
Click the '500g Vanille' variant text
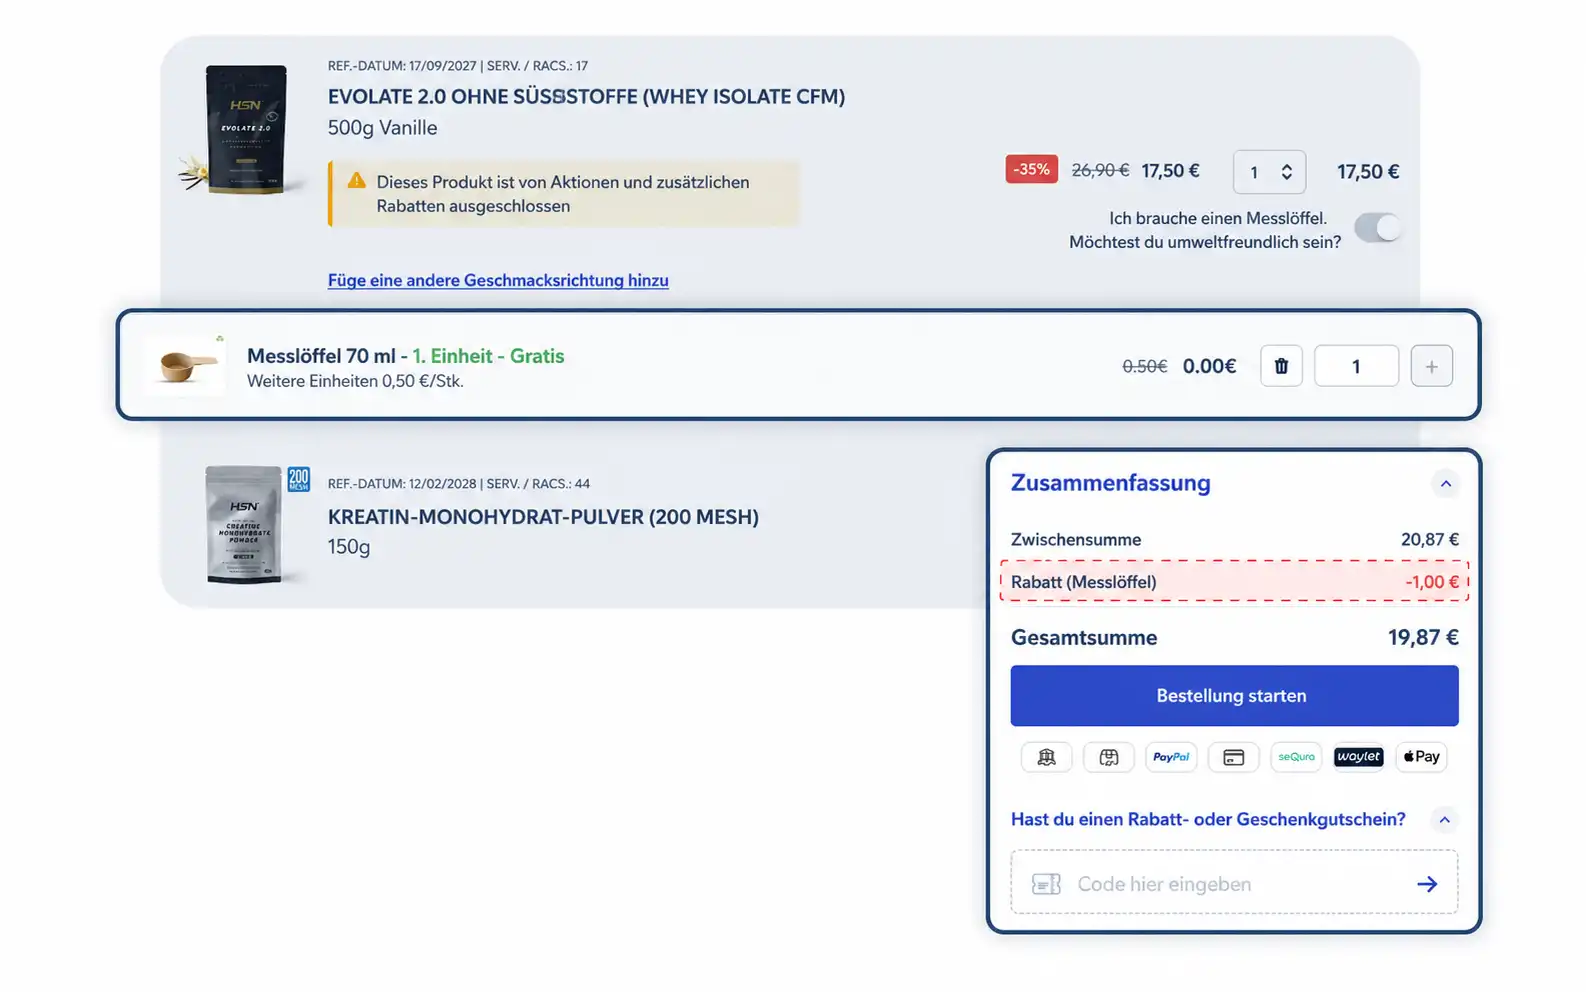point(382,128)
